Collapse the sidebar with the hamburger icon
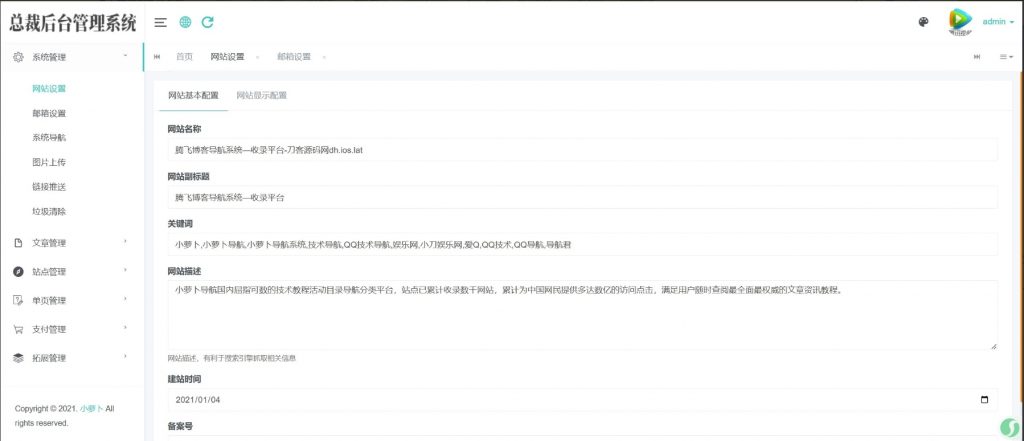The height and width of the screenshot is (441, 1024). pyautogui.click(x=160, y=22)
